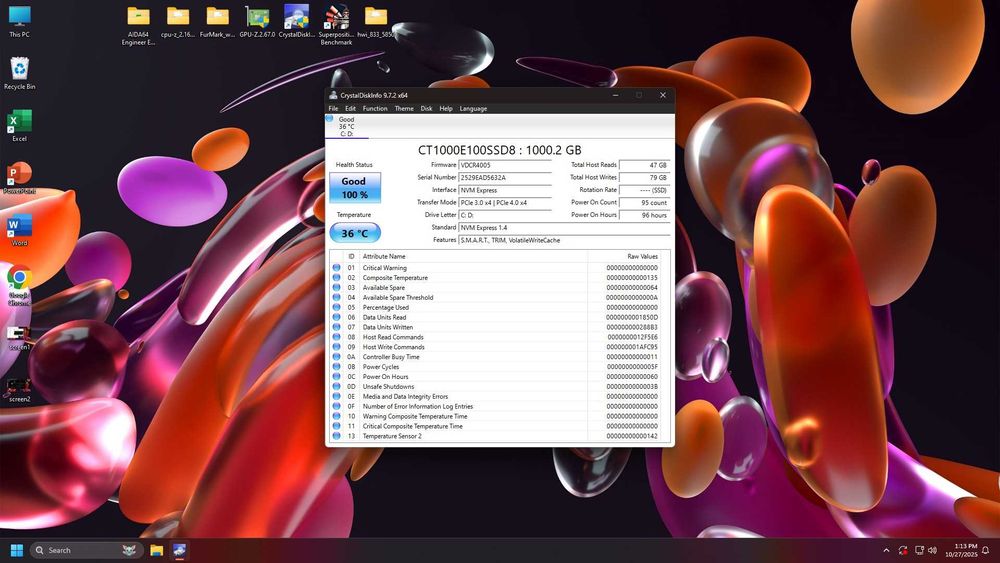
Task: Select the AIDA64 Engineer folder icon
Action: (x=138, y=24)
